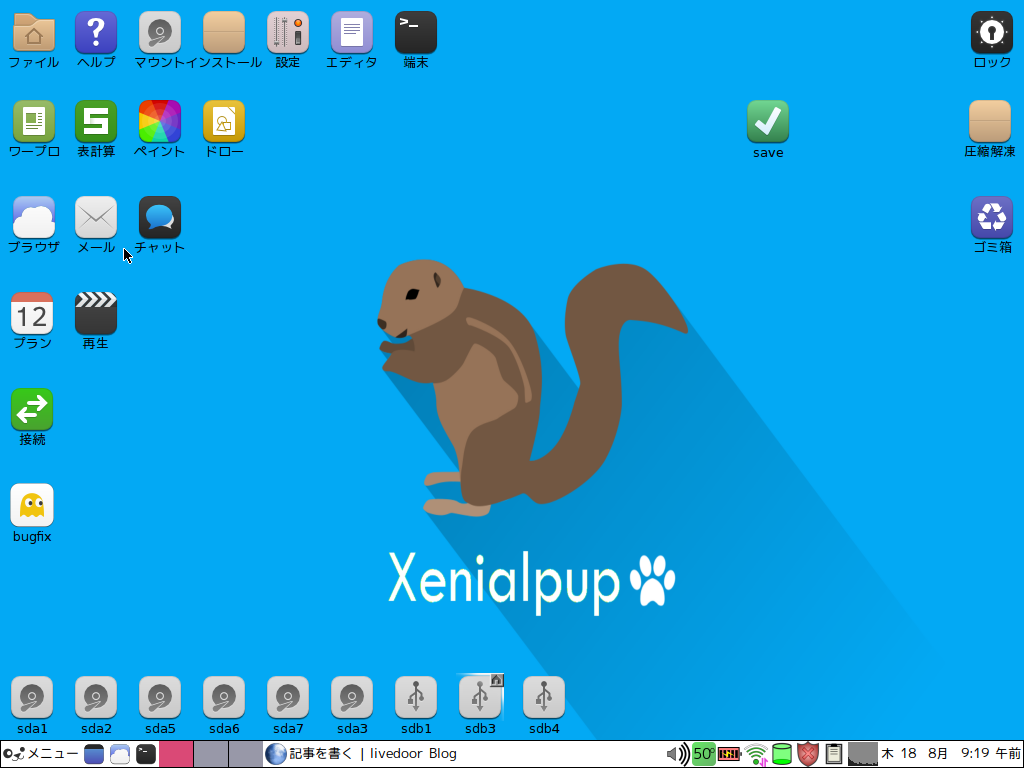Open the Wi-Fi network tray icon
The width and height of the screenshot is (1024, 768).
(756, 754)
